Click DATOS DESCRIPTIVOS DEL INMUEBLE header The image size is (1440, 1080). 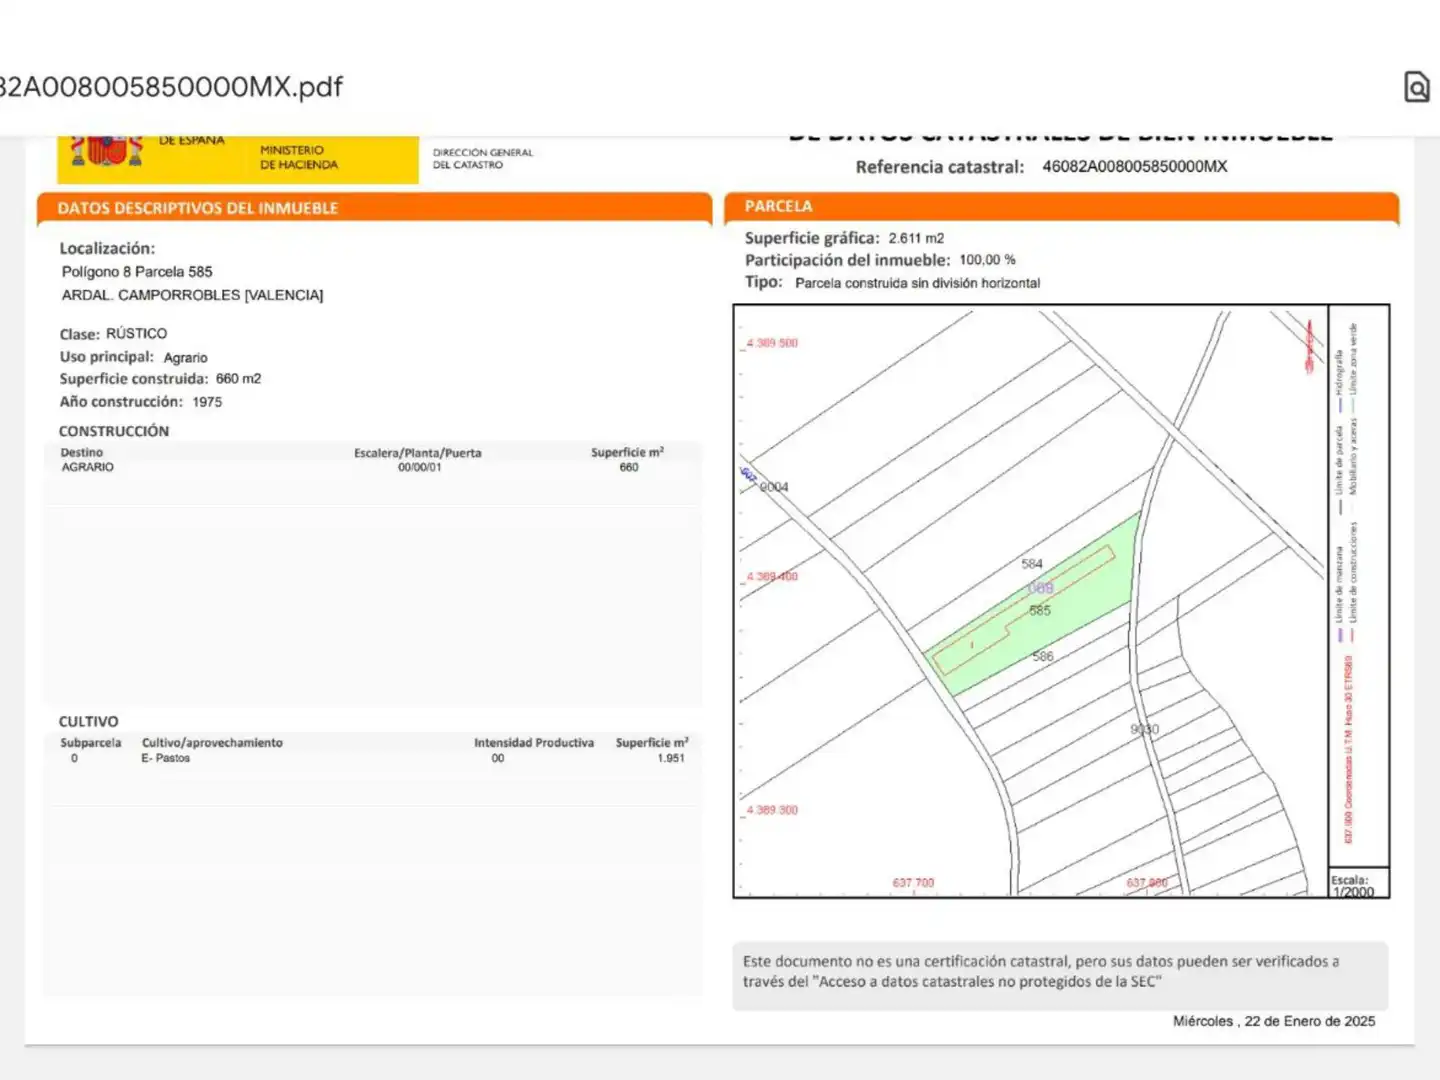[x=374, y=208]
